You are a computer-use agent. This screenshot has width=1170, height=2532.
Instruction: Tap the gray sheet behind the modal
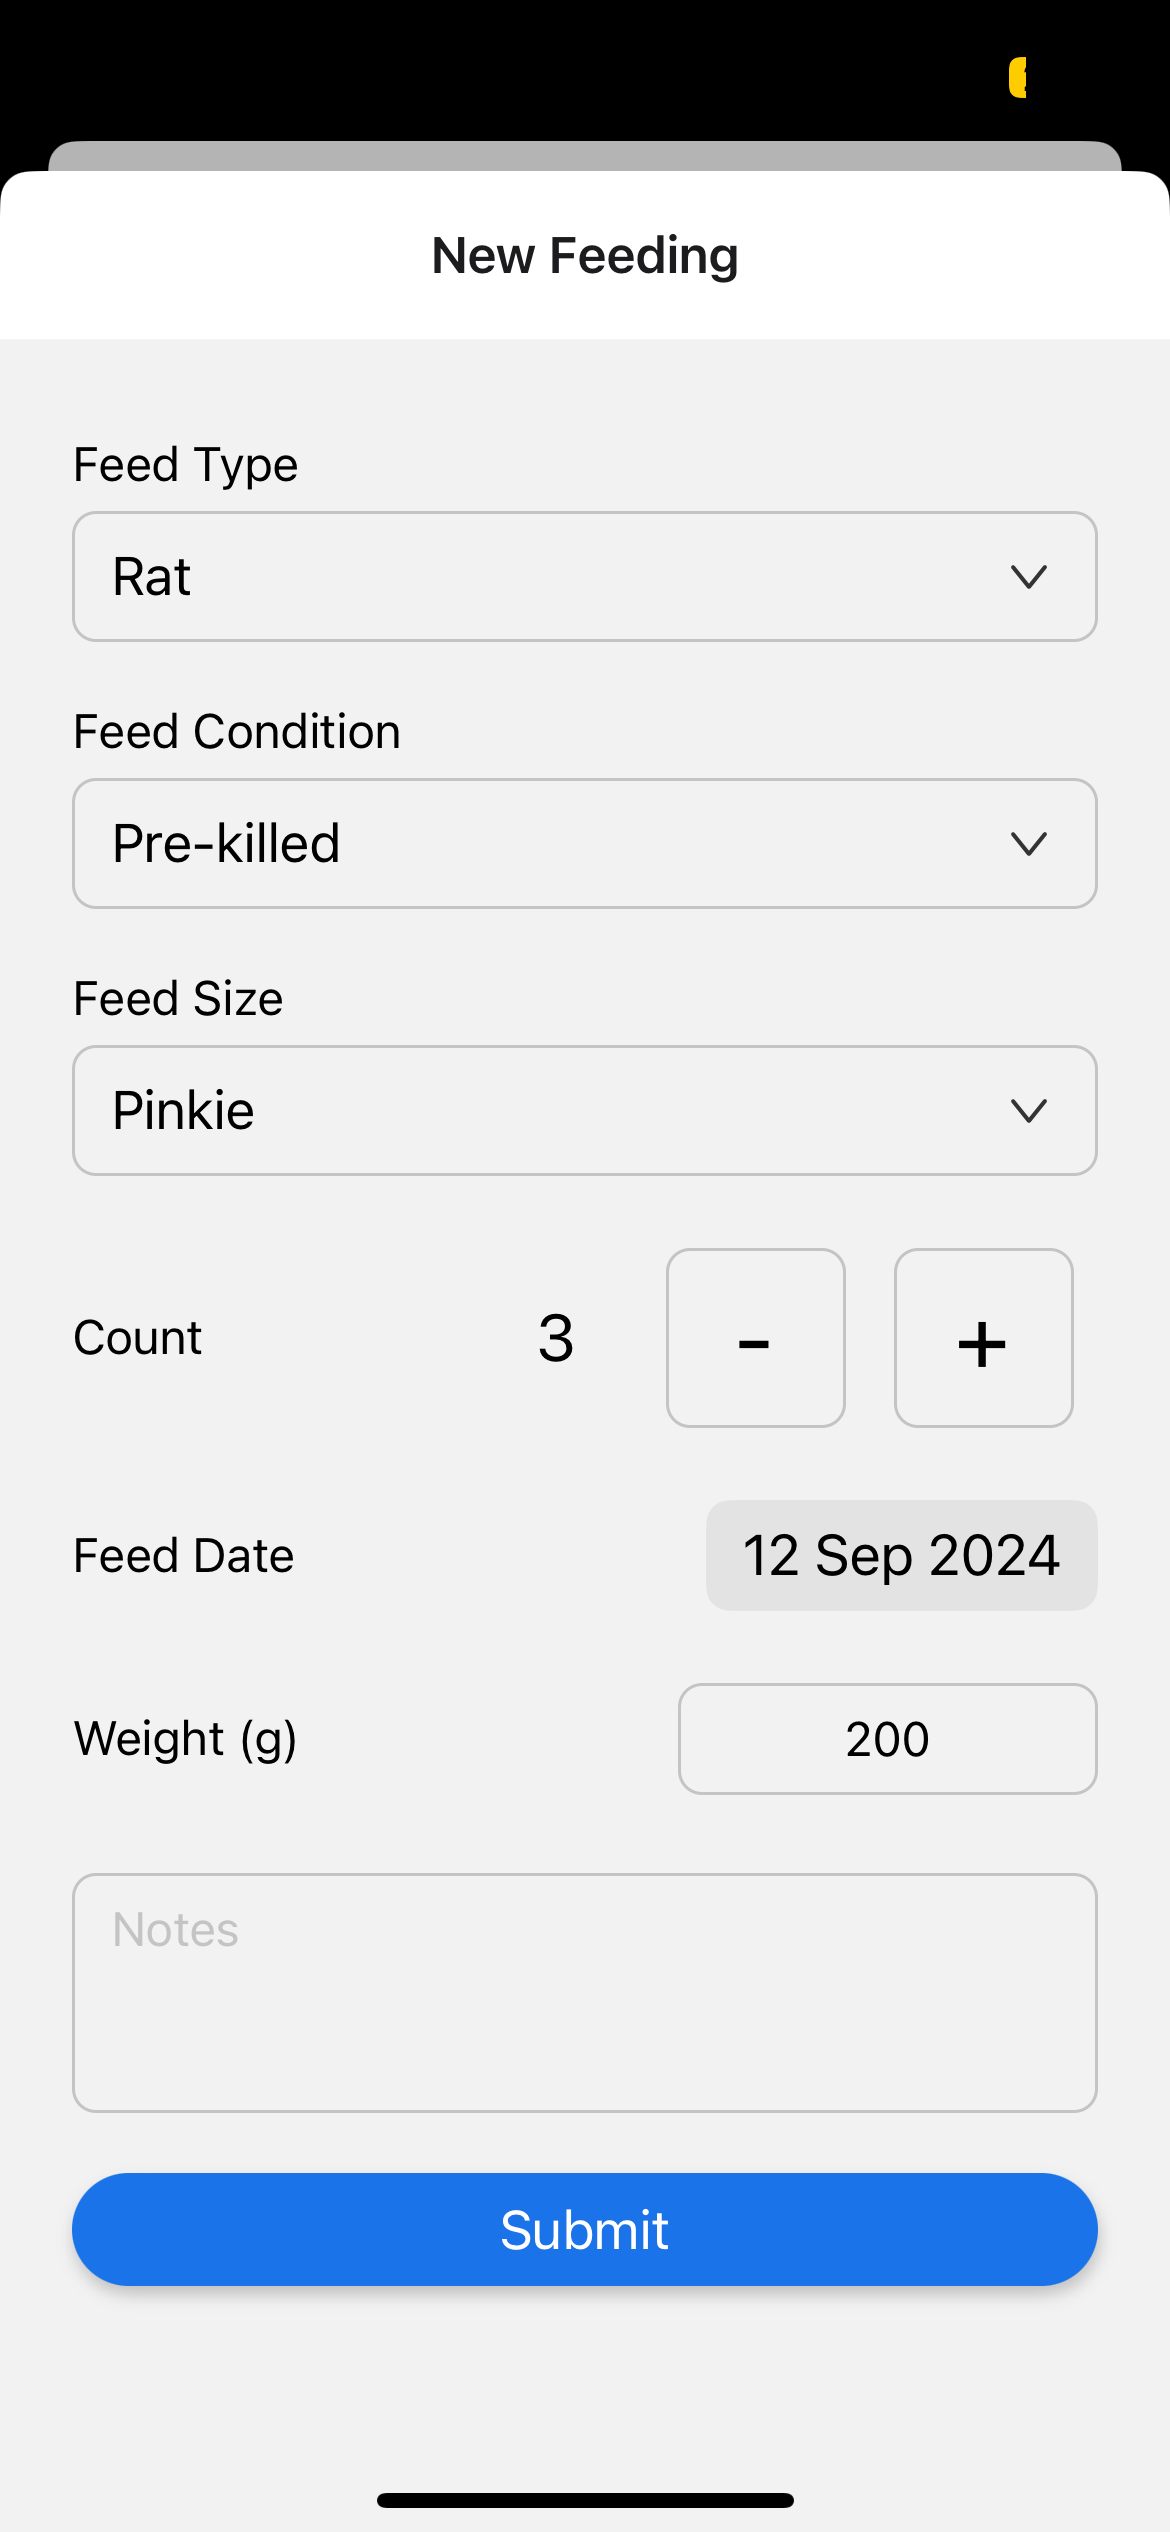[x=584, y=156]
